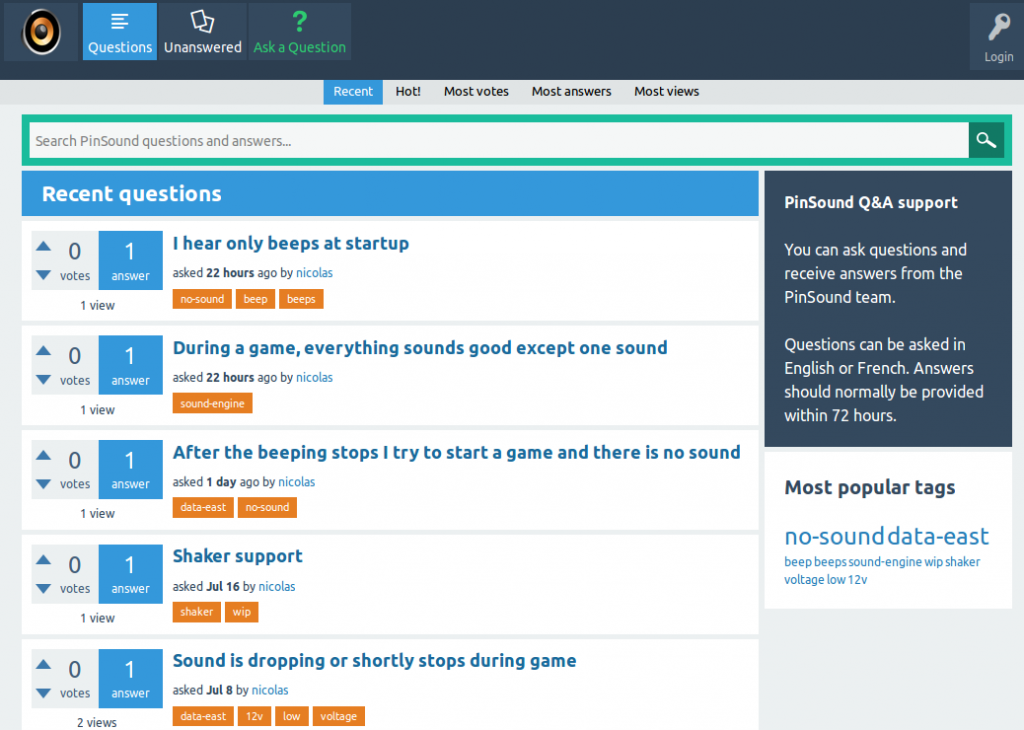Click 'sound-engine' in Most popular tags
This screenshot has height=730, width=1024.
(x=885, y=562)
